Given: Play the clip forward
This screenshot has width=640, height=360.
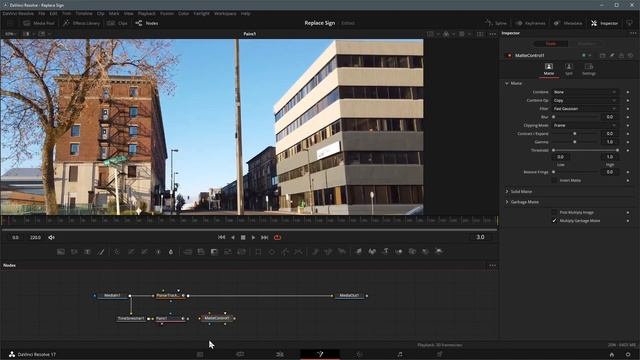Looking at the screenshot, I should [x=253, y=237].
